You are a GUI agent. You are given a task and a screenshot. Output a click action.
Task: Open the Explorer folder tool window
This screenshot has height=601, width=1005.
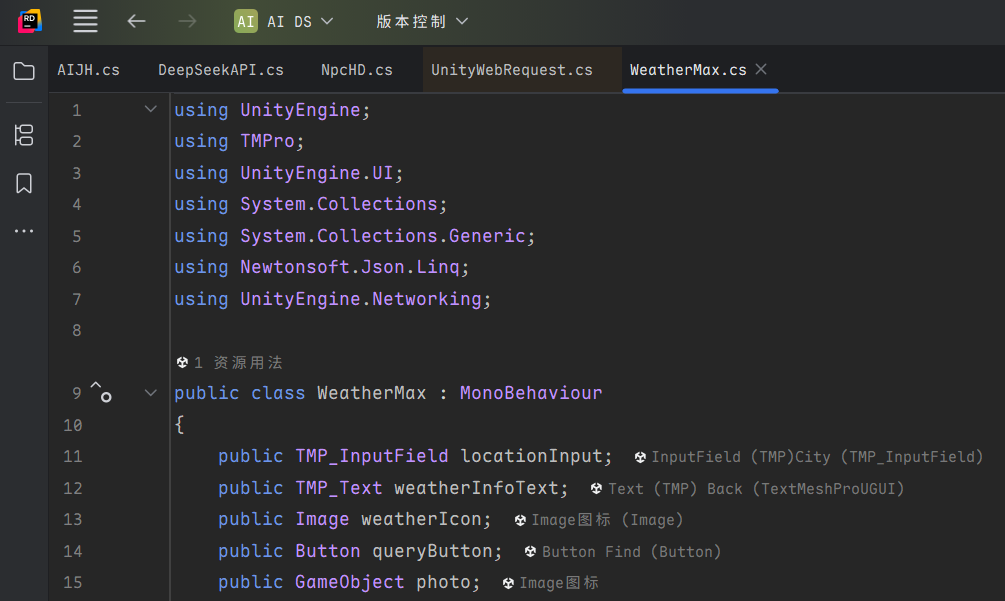(x=24, y=71)
